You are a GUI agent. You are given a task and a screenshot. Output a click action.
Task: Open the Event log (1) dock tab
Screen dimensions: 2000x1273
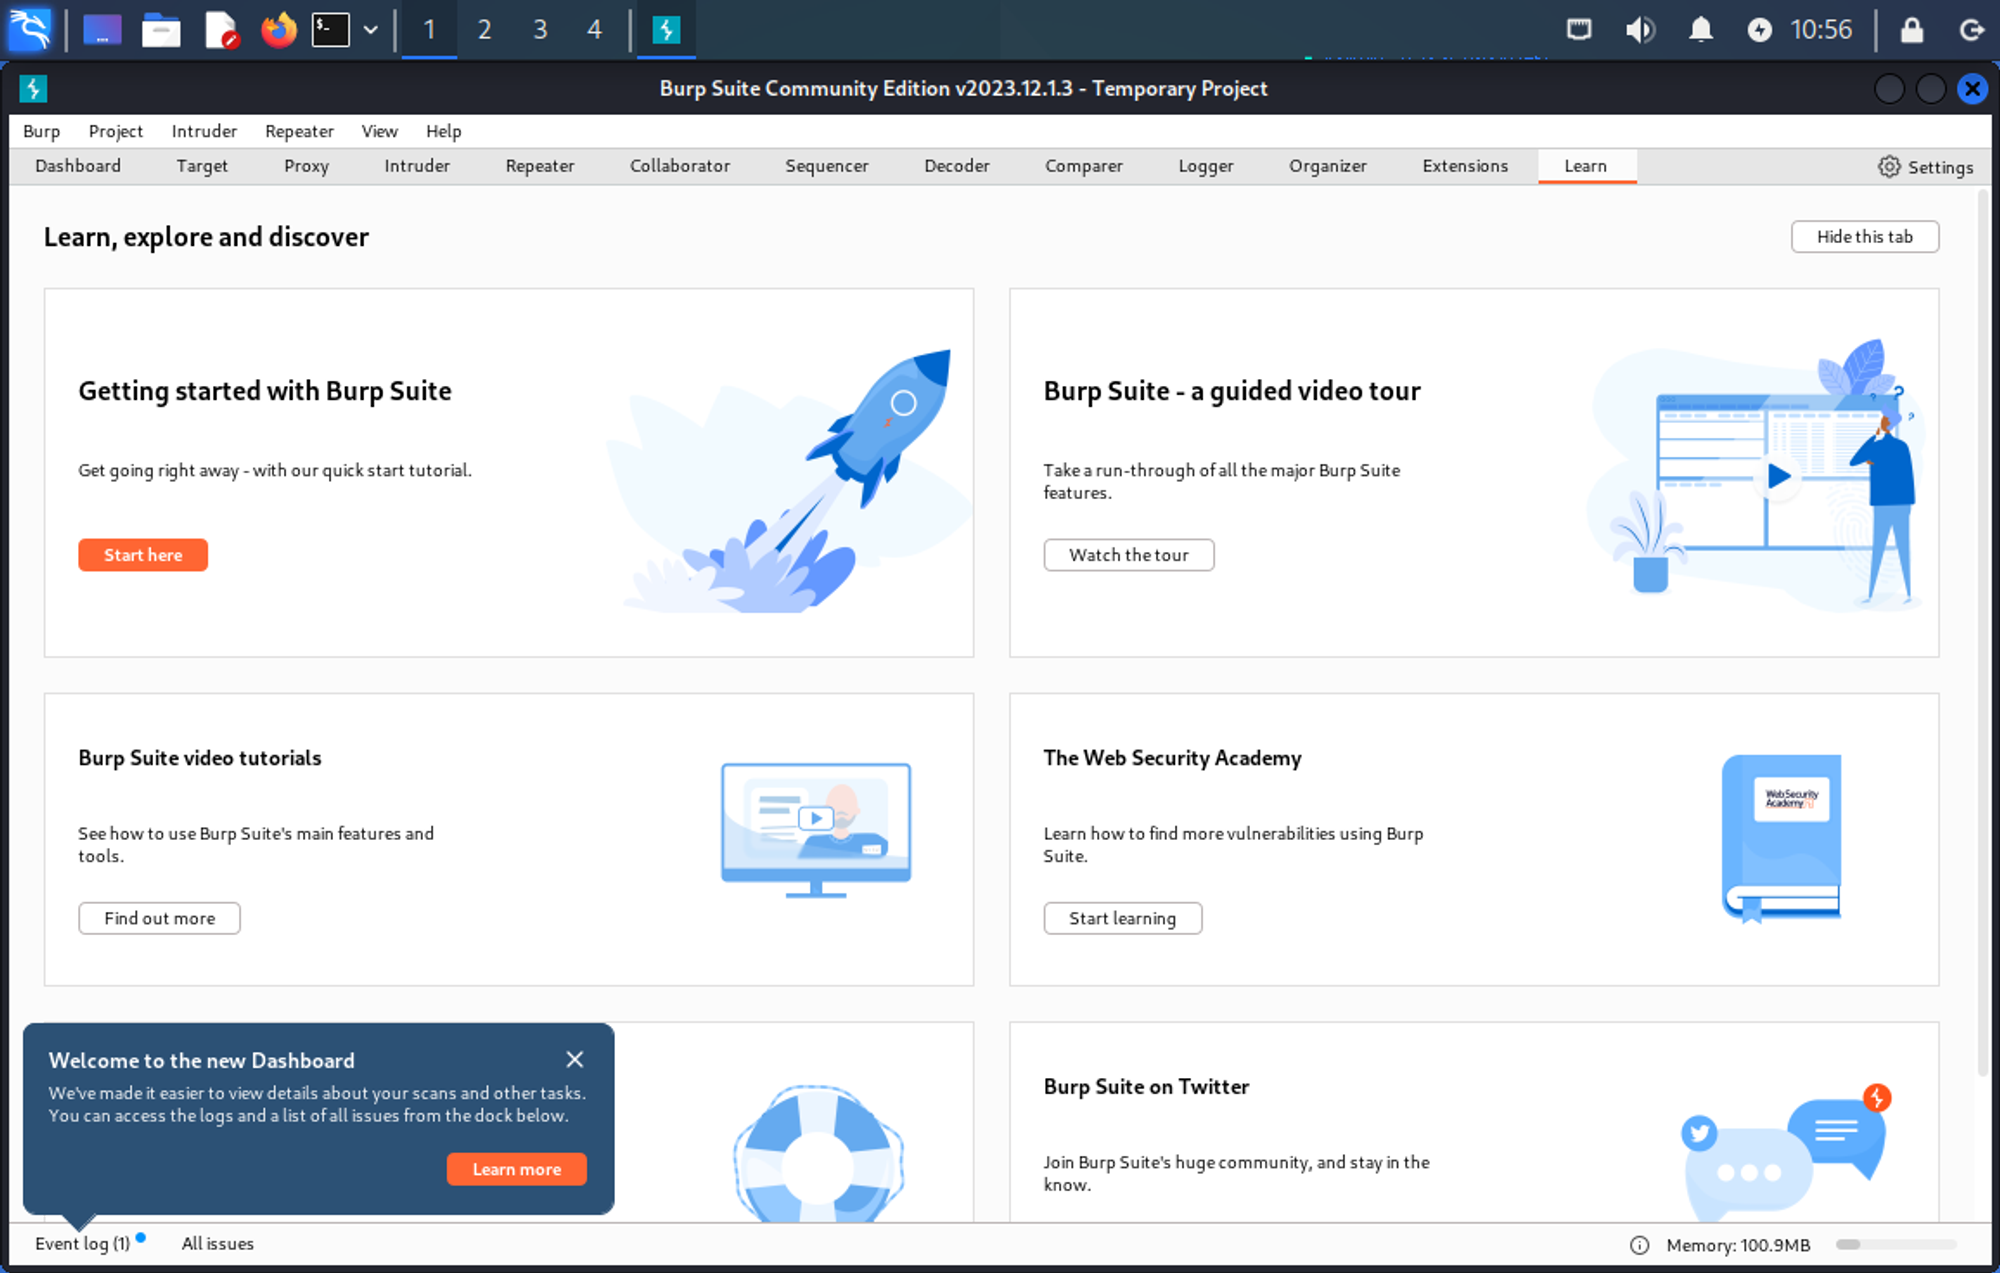(x=83, y=1244)
